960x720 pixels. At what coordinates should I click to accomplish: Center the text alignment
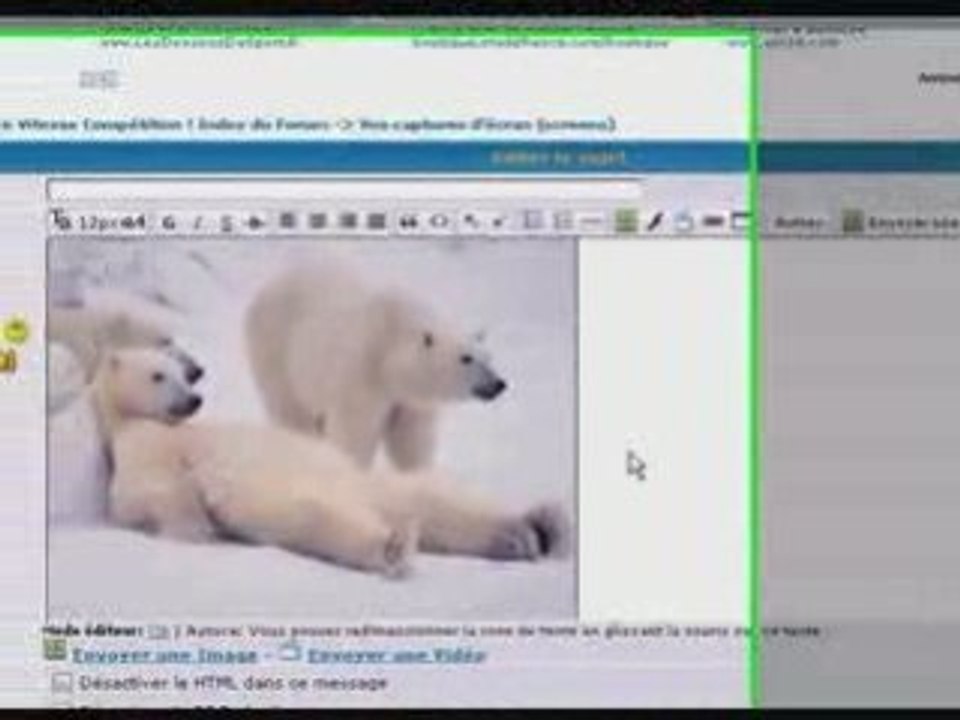pos(317,220)
